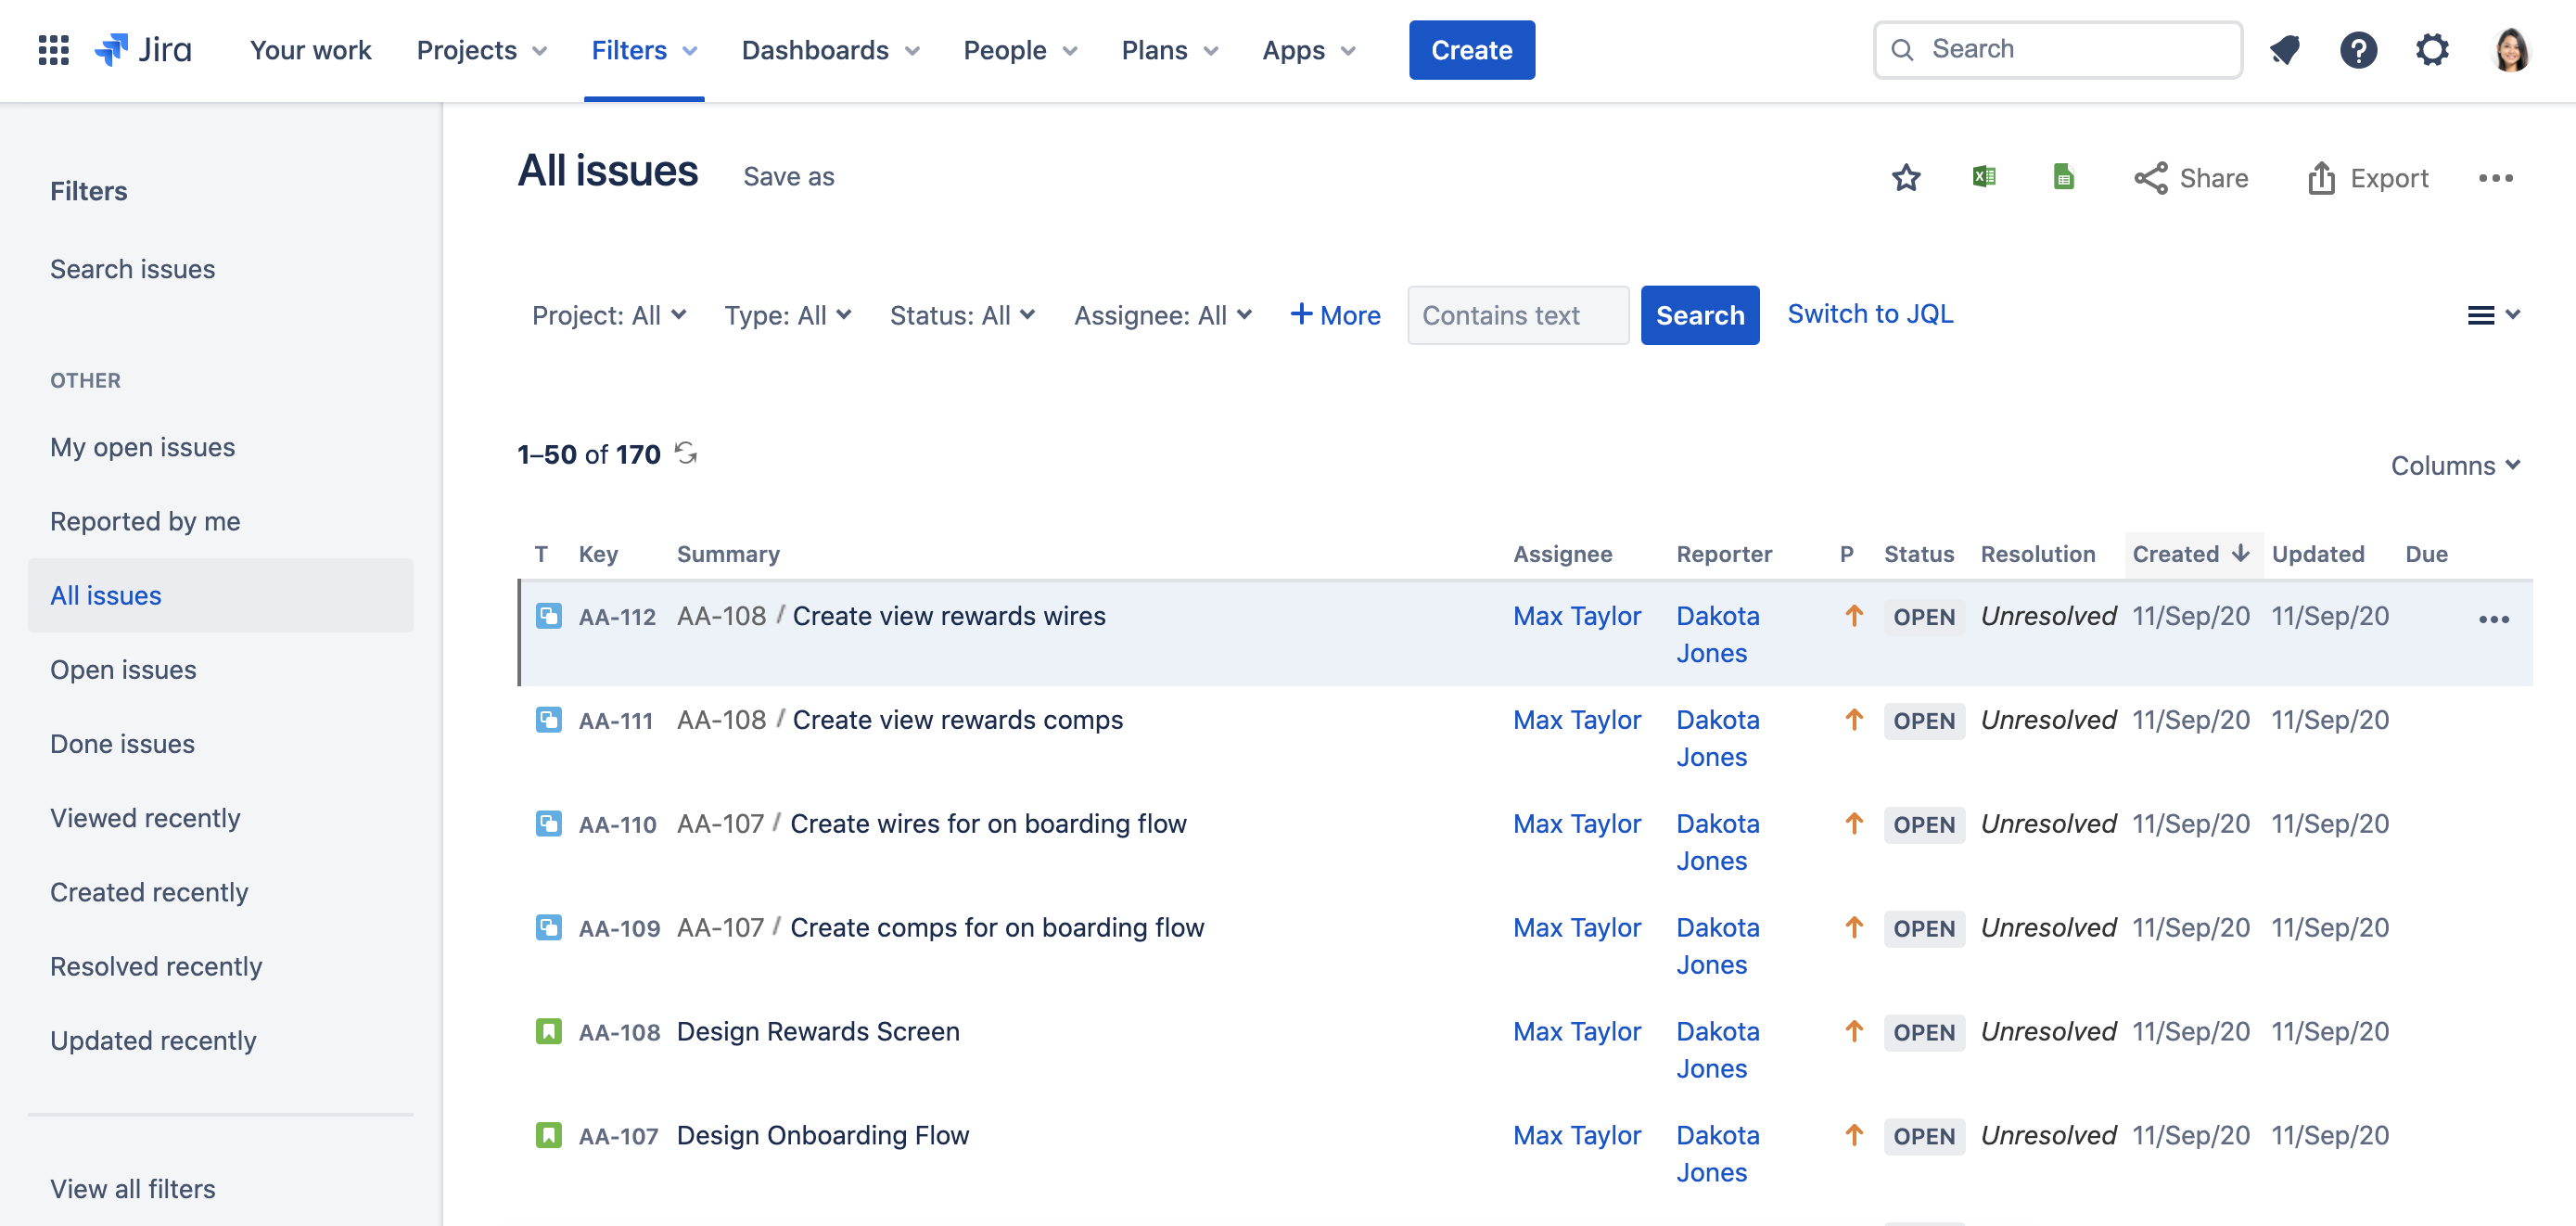
Task: Open the app switcher grid icon
Action: pos(53,49)
